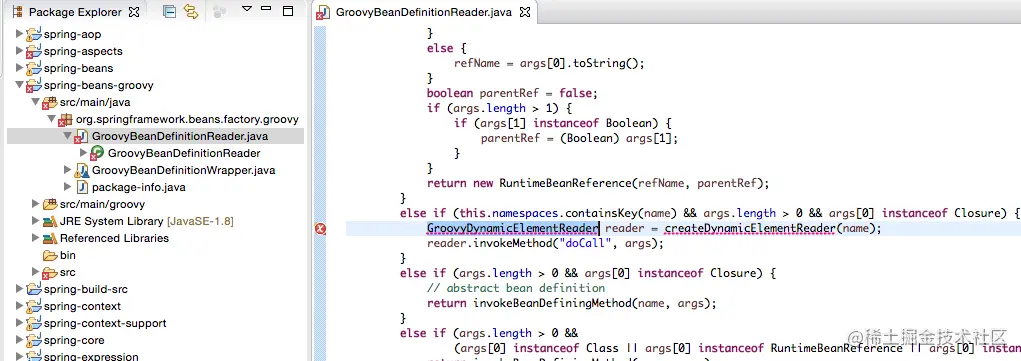The height and width of the screenshot is (361, 1021).
Task: Click the Referenced Libraries icon
Action: (49, 238)
